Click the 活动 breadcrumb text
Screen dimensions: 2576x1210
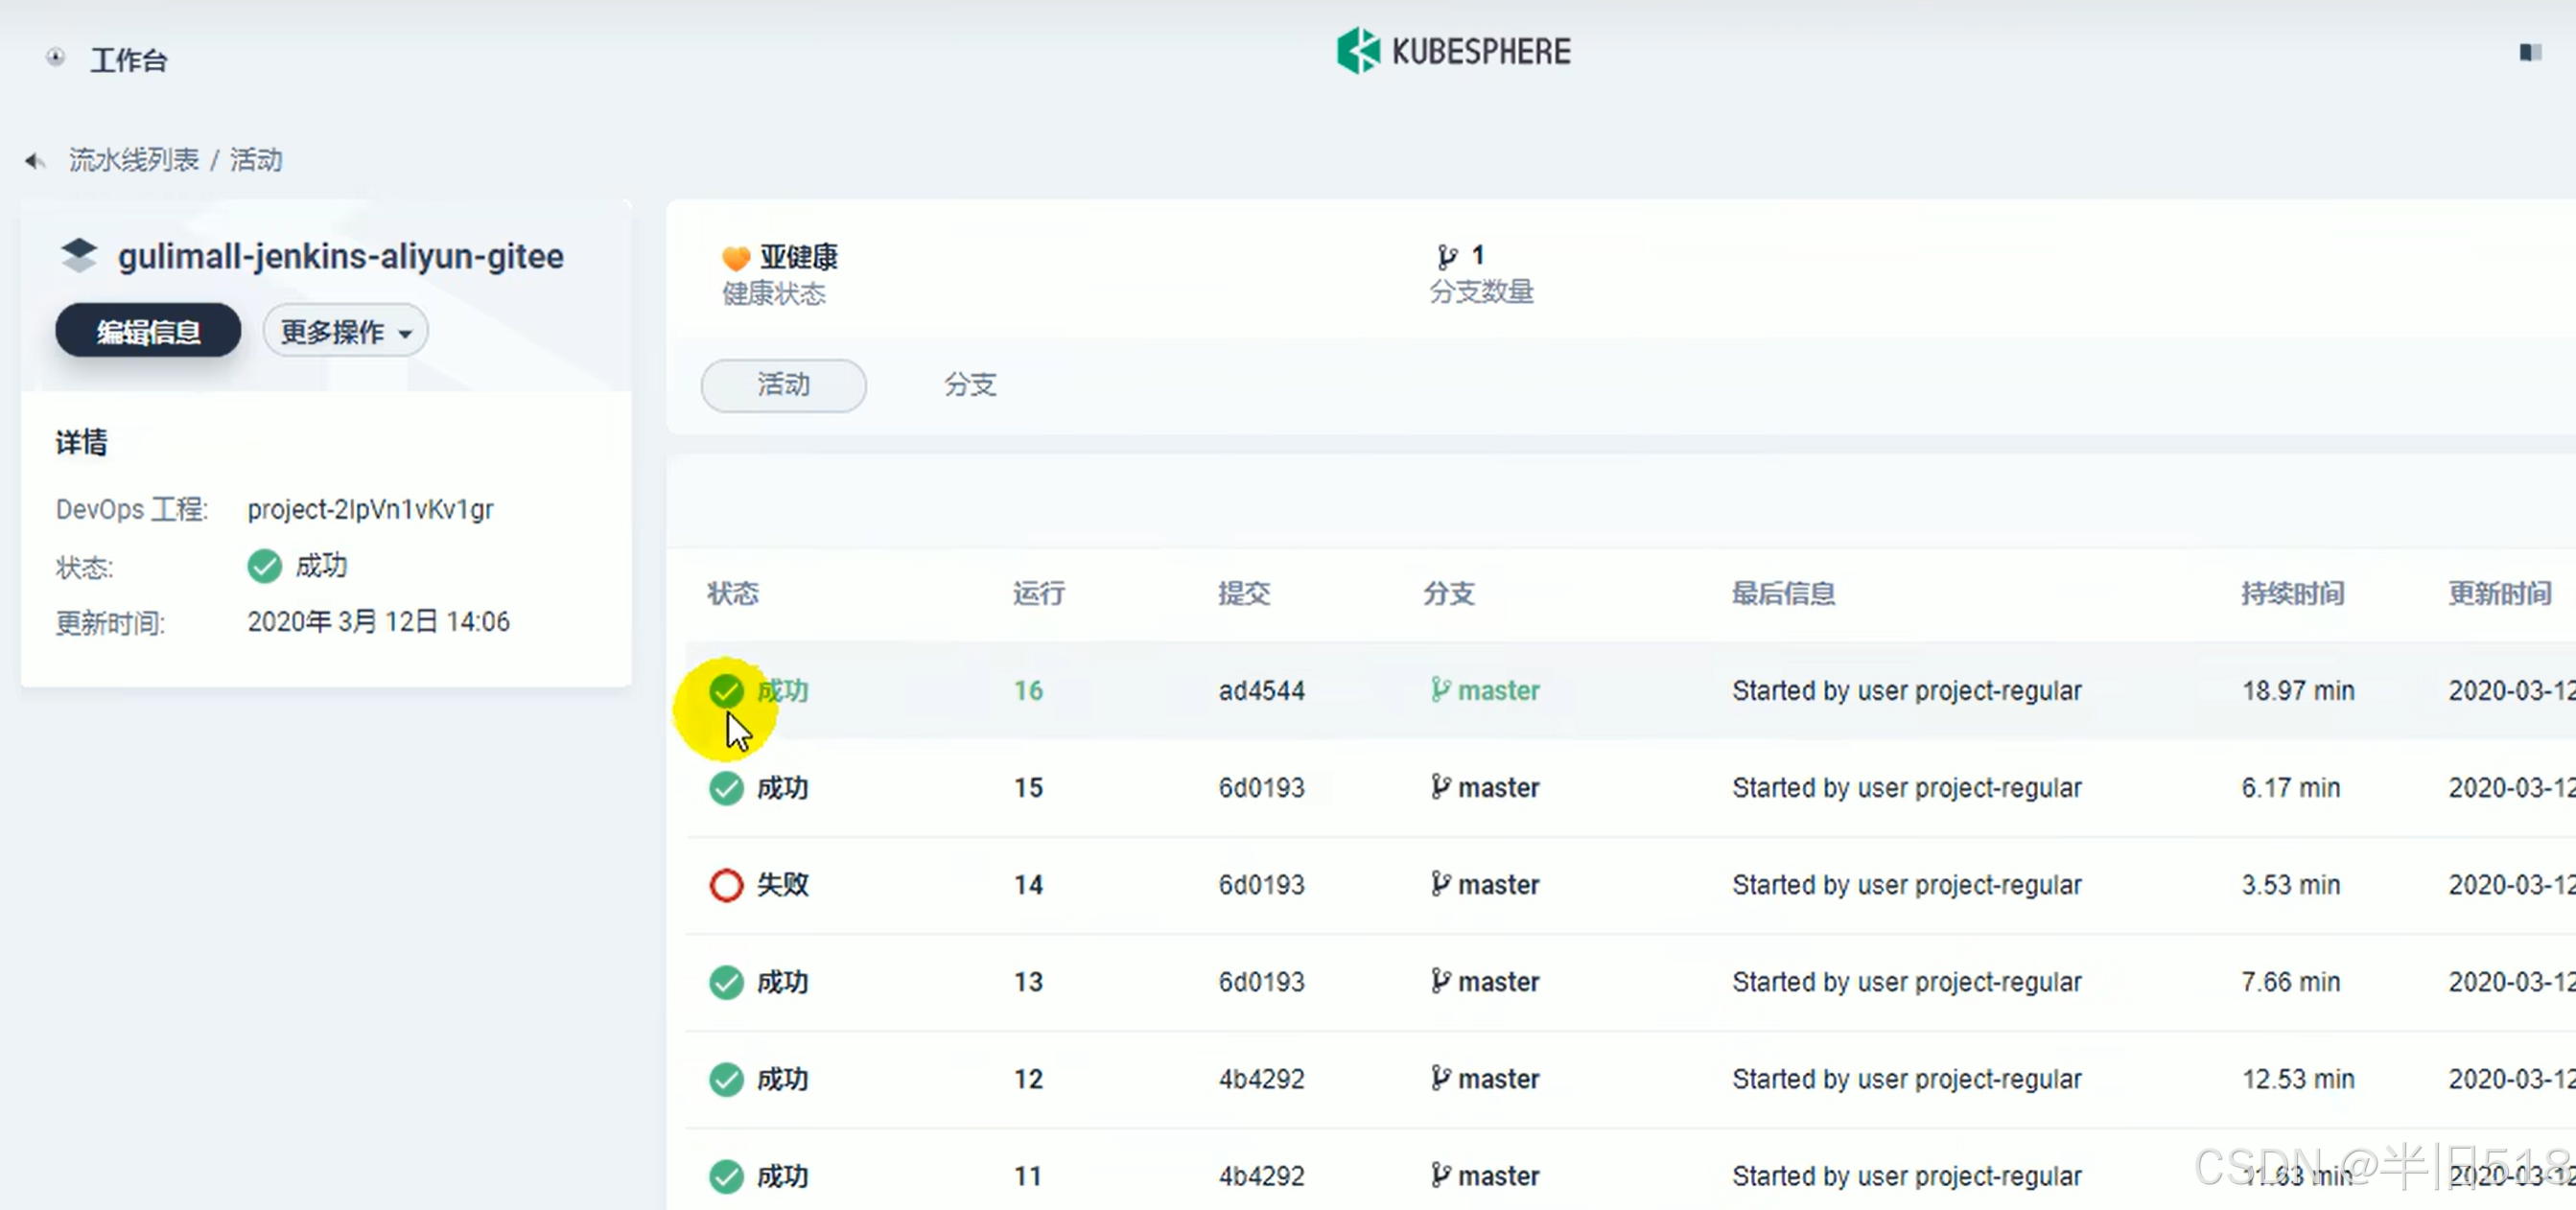pyautogui.click(x=256, y=160)
